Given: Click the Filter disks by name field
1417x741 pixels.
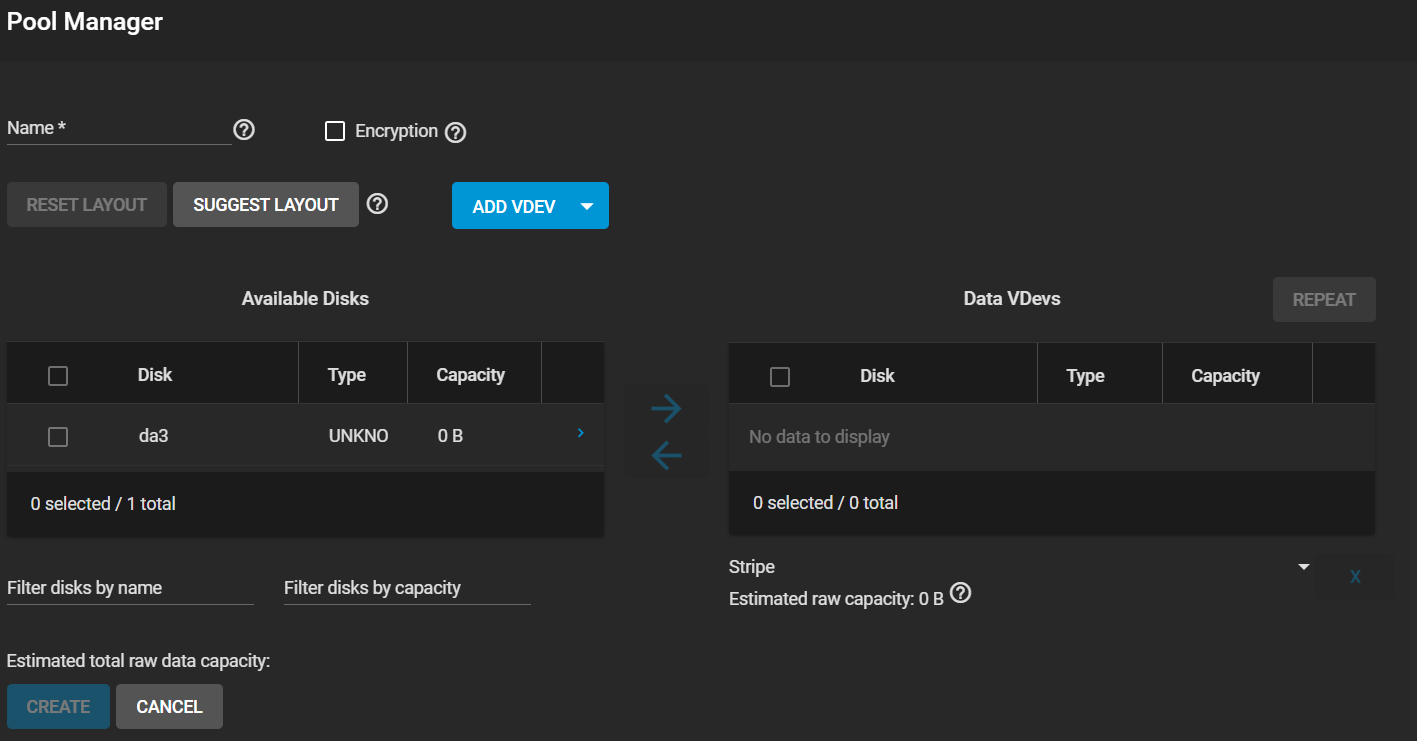Looking at the screenshot, I should tap(130, 588).
